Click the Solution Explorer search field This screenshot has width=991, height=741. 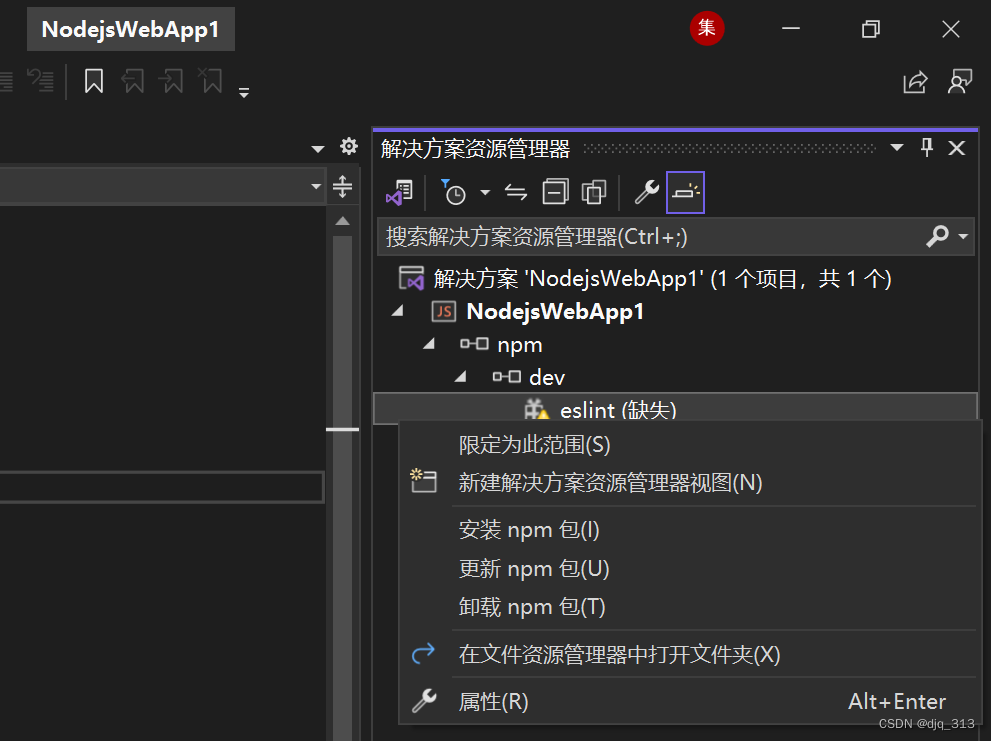click(x=651, y=236)
